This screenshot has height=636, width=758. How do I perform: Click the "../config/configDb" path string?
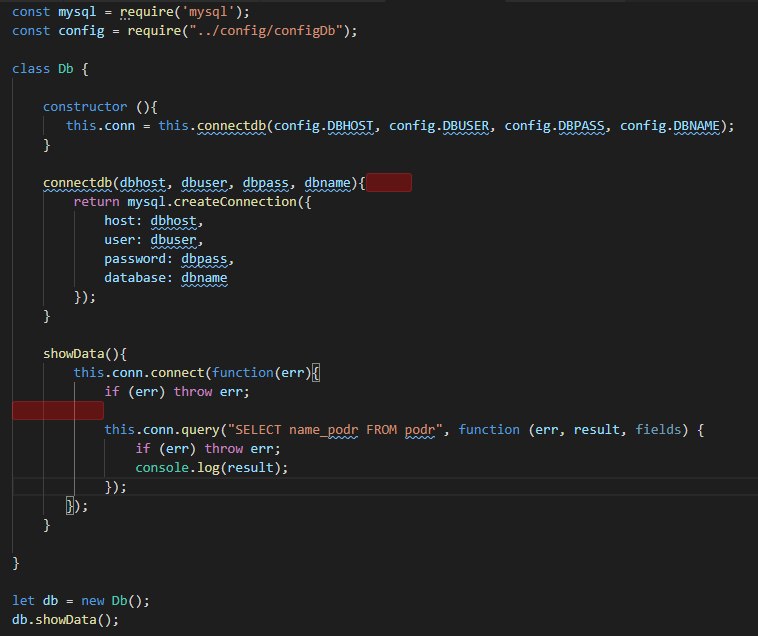pos(266,31)
